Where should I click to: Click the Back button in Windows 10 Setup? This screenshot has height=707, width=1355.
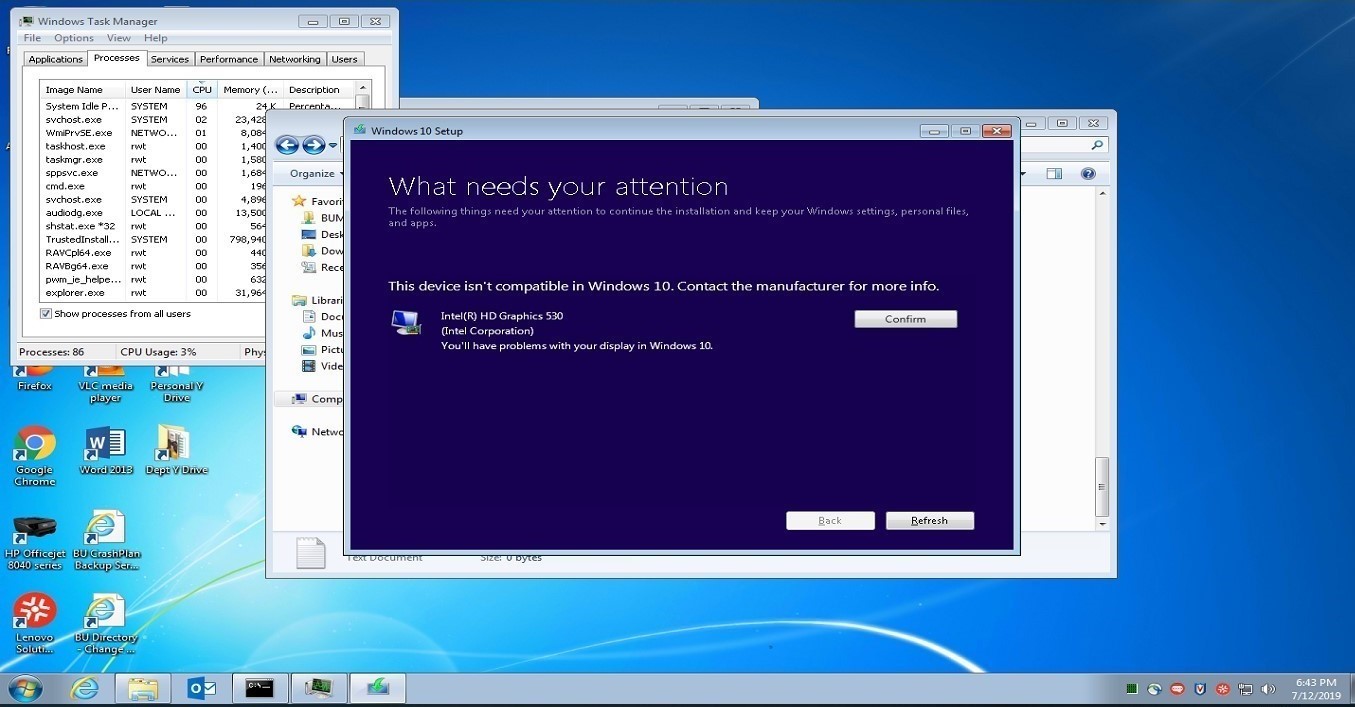point(830,521)
